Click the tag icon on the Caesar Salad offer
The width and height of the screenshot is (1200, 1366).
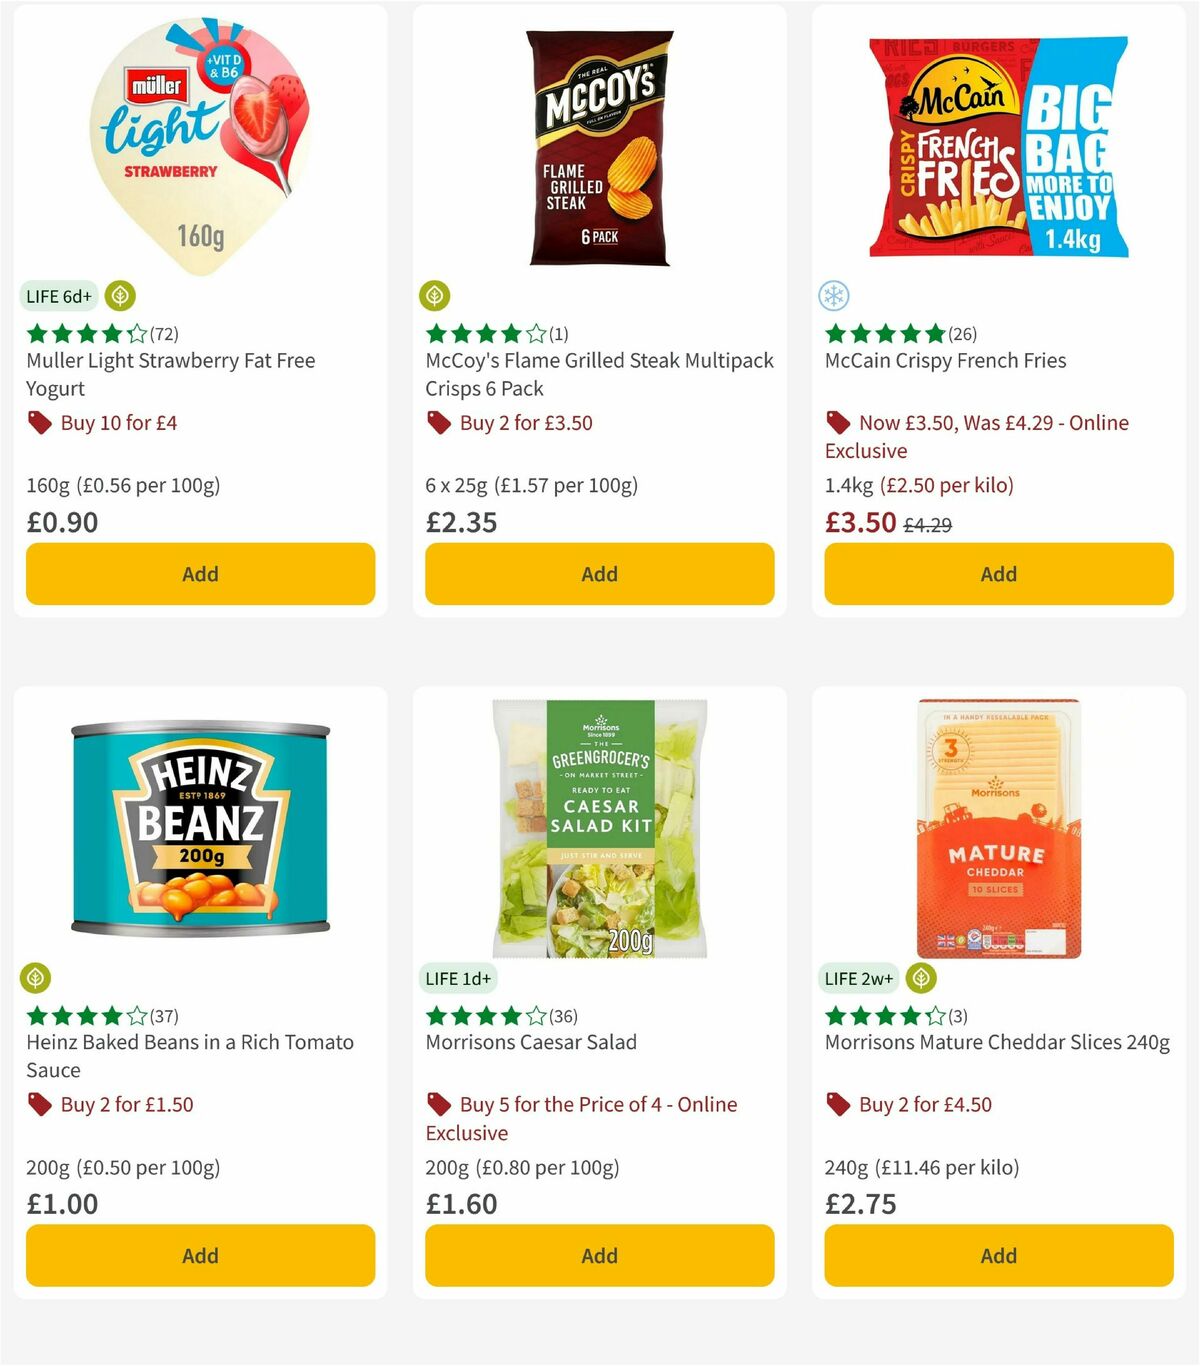tap(438, 1104)
